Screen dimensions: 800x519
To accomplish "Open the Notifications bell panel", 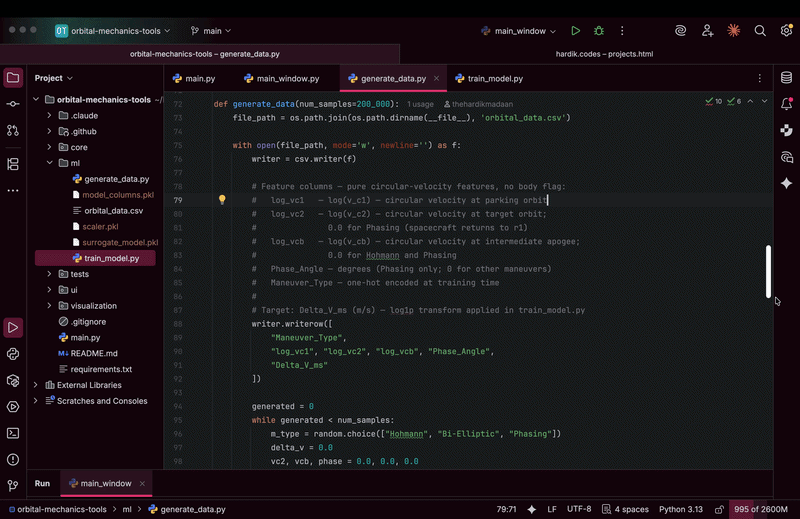I will (787, 104).
